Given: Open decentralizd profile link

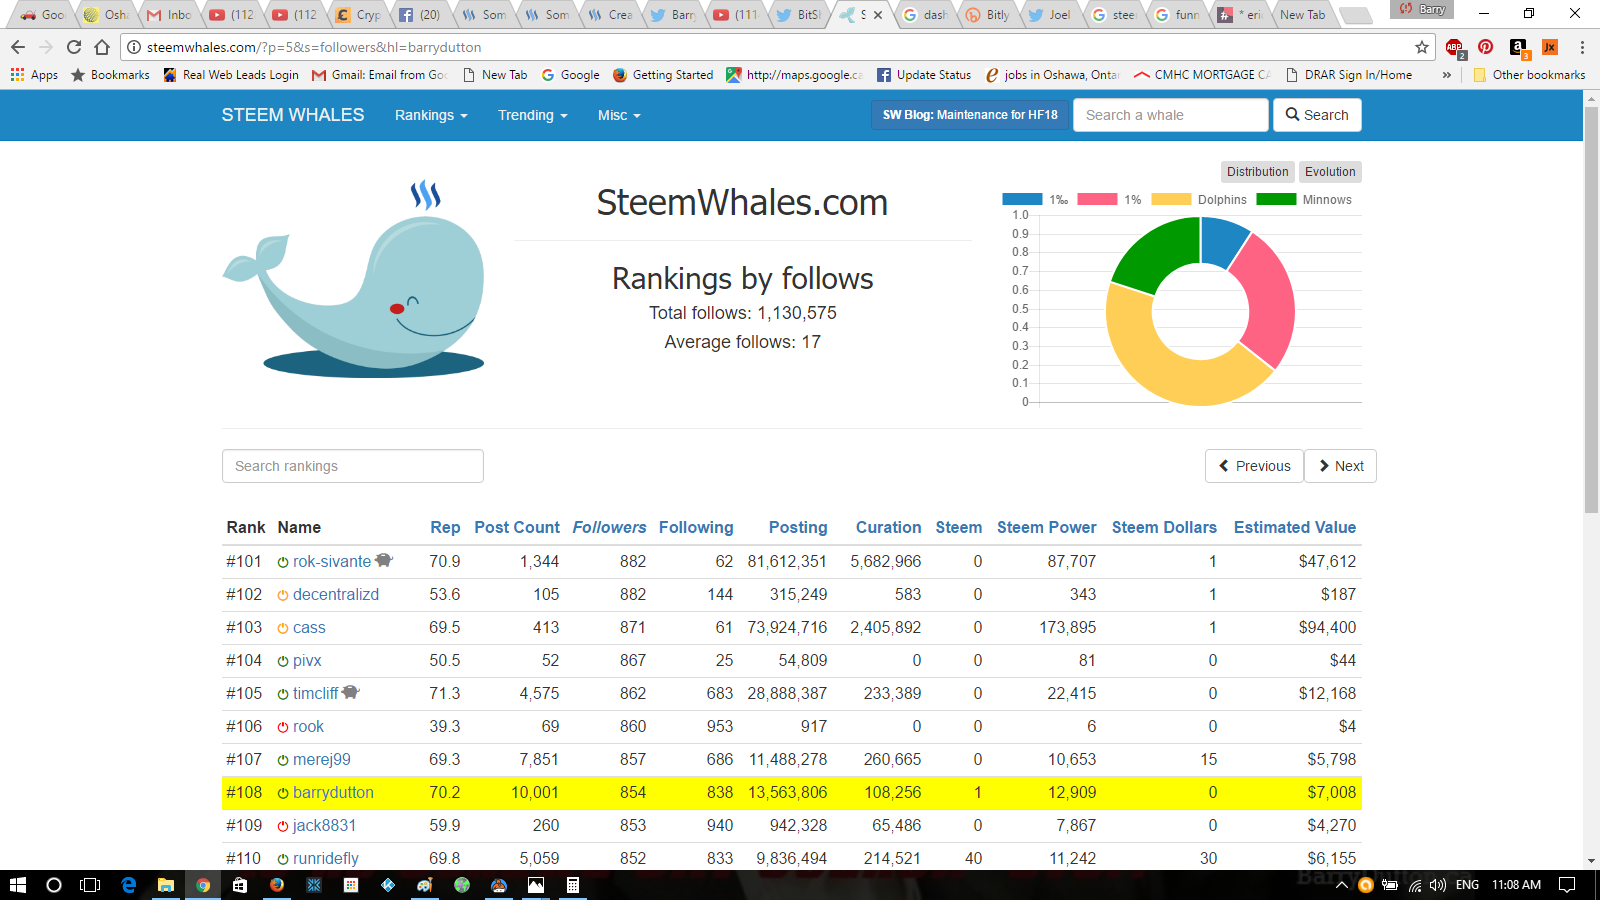Looking at the screenshot, I should pyautogui.click(x=336, y=595).
